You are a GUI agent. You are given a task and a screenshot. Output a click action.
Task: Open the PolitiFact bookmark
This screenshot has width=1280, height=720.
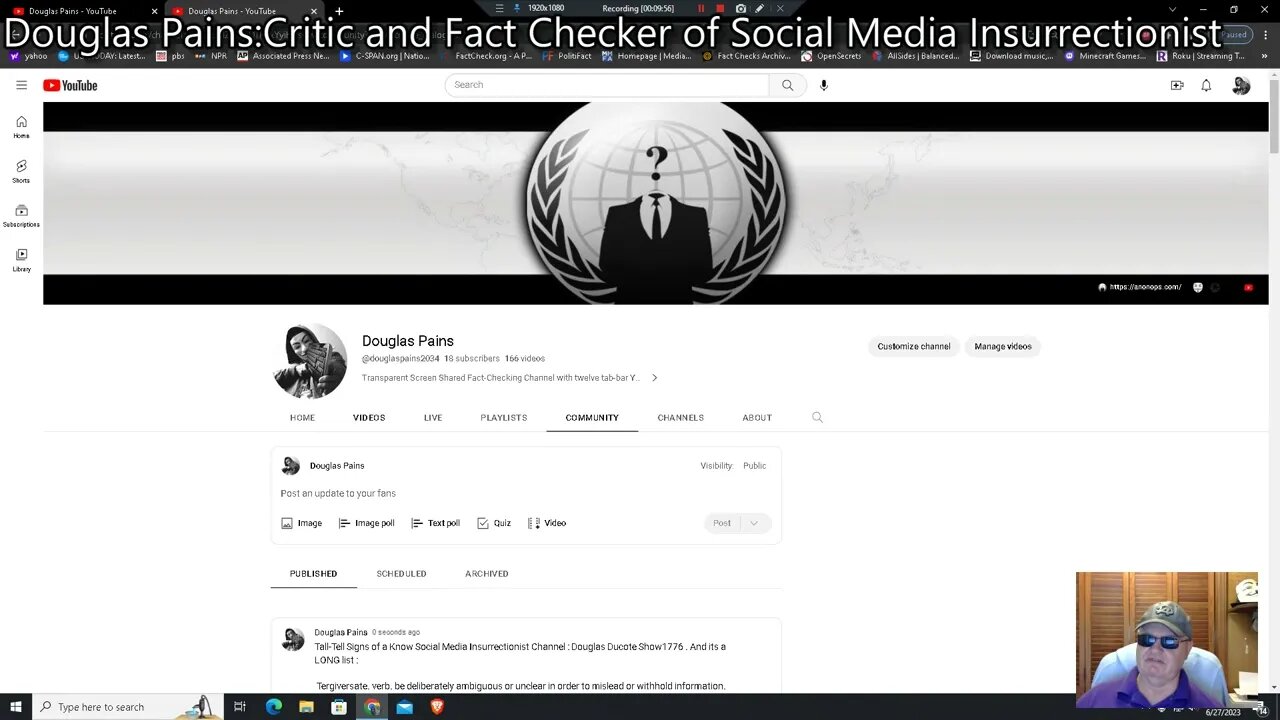[567, 56]
